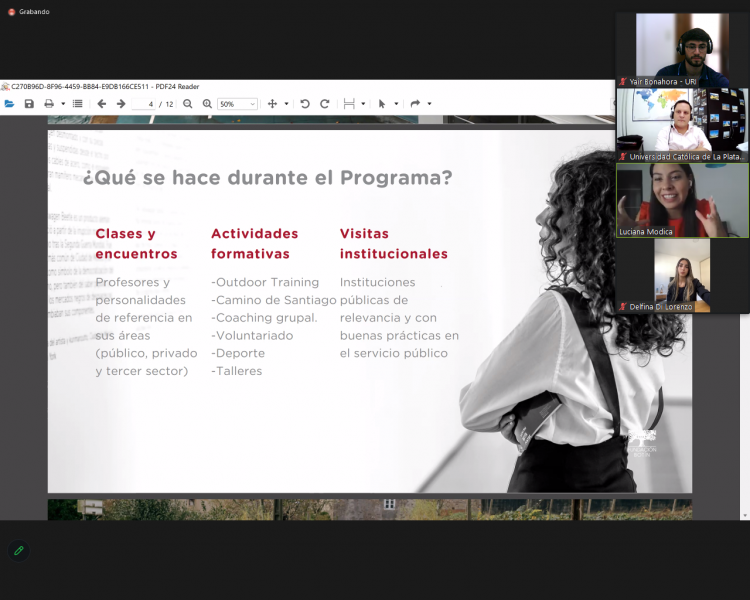Go to previous page arrow
Viewport: 750px width, 600px height.
(101, 104)
